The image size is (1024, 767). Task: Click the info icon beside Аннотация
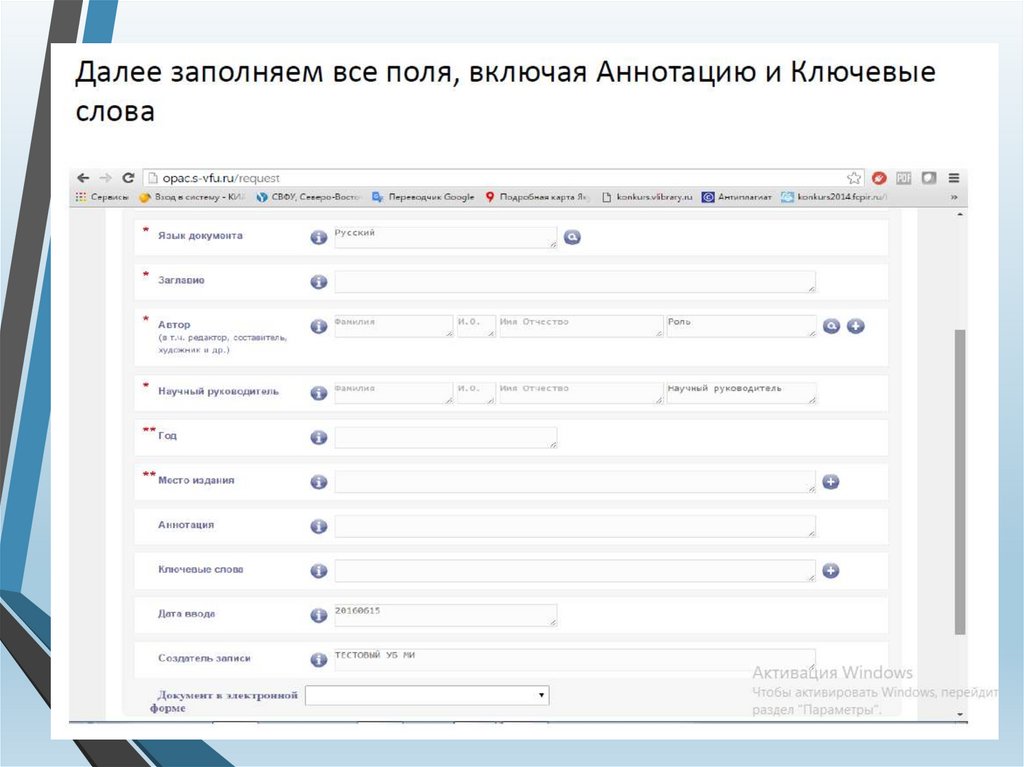[x=319, y=526]
